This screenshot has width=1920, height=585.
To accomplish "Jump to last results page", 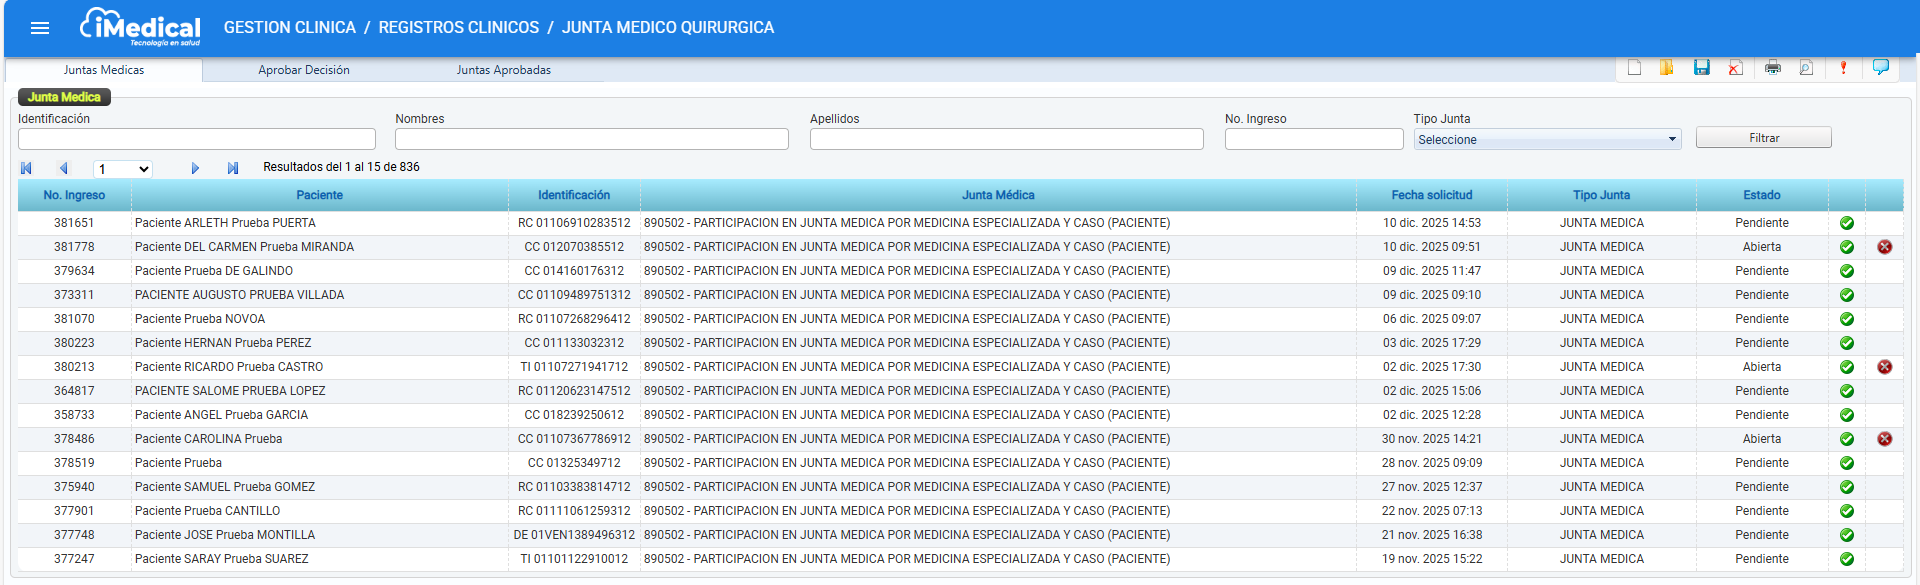I will coord(232,168).
